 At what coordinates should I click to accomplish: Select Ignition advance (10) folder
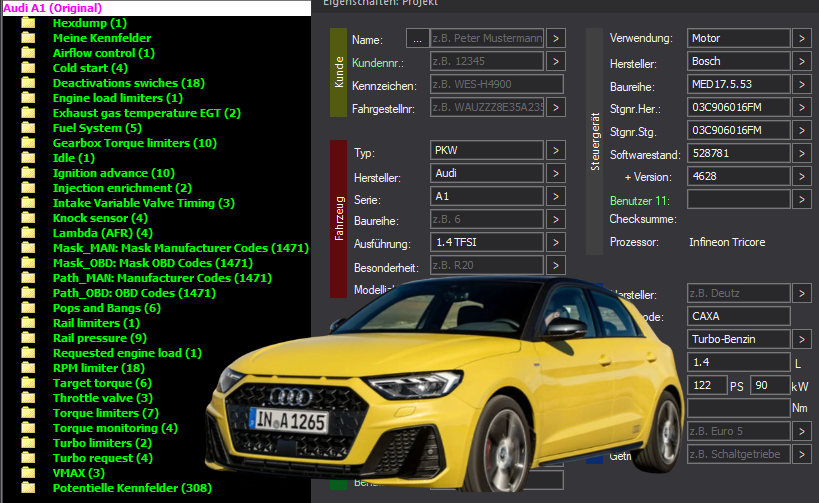pos(114,173)
